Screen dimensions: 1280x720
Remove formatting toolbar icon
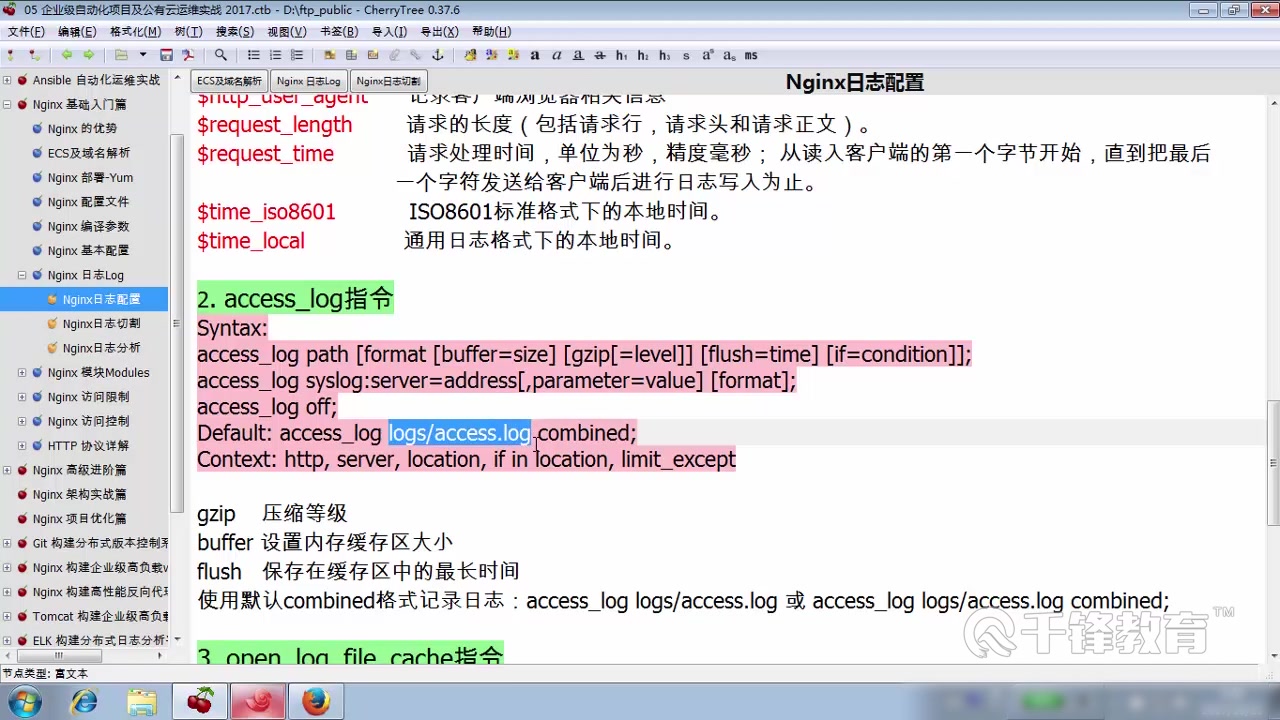point(470,55)
